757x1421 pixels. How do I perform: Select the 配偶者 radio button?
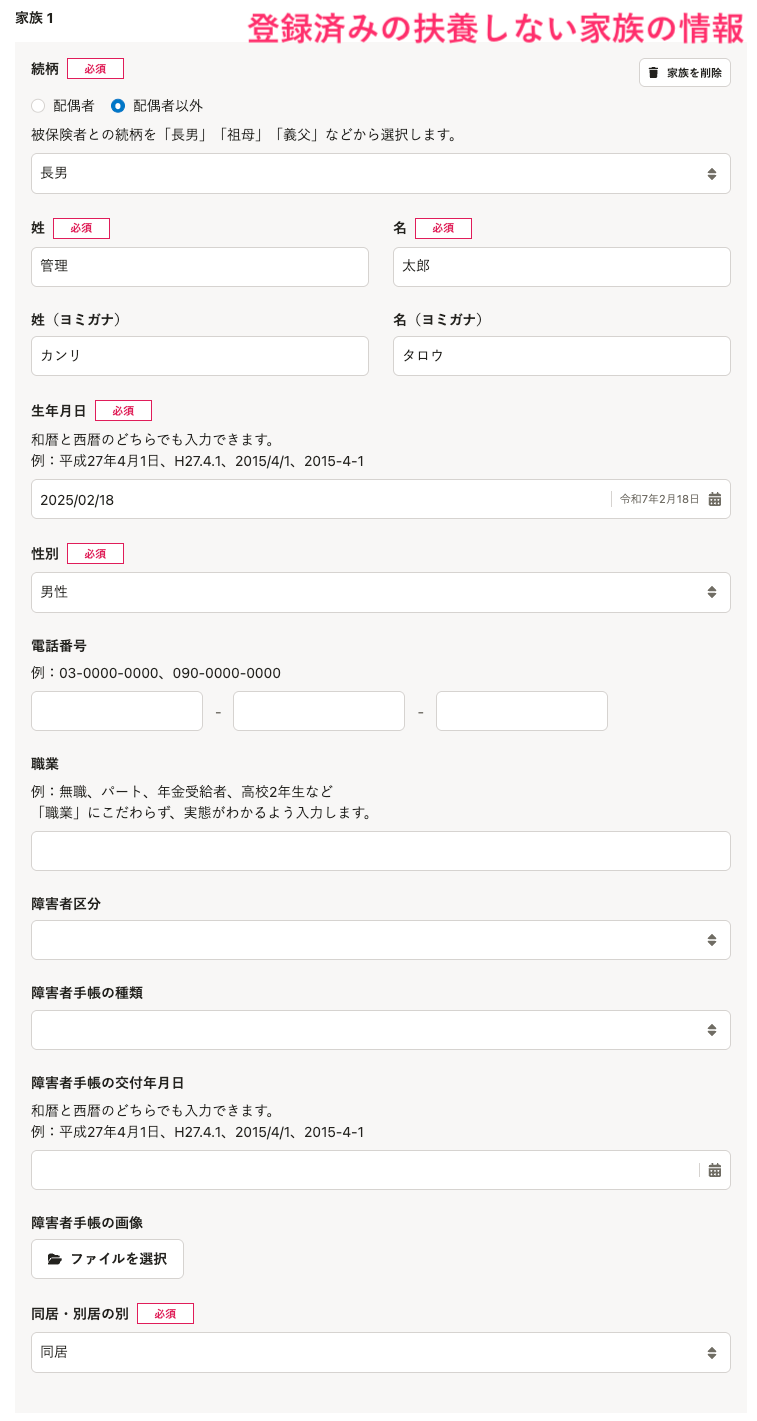pos(38,105)
